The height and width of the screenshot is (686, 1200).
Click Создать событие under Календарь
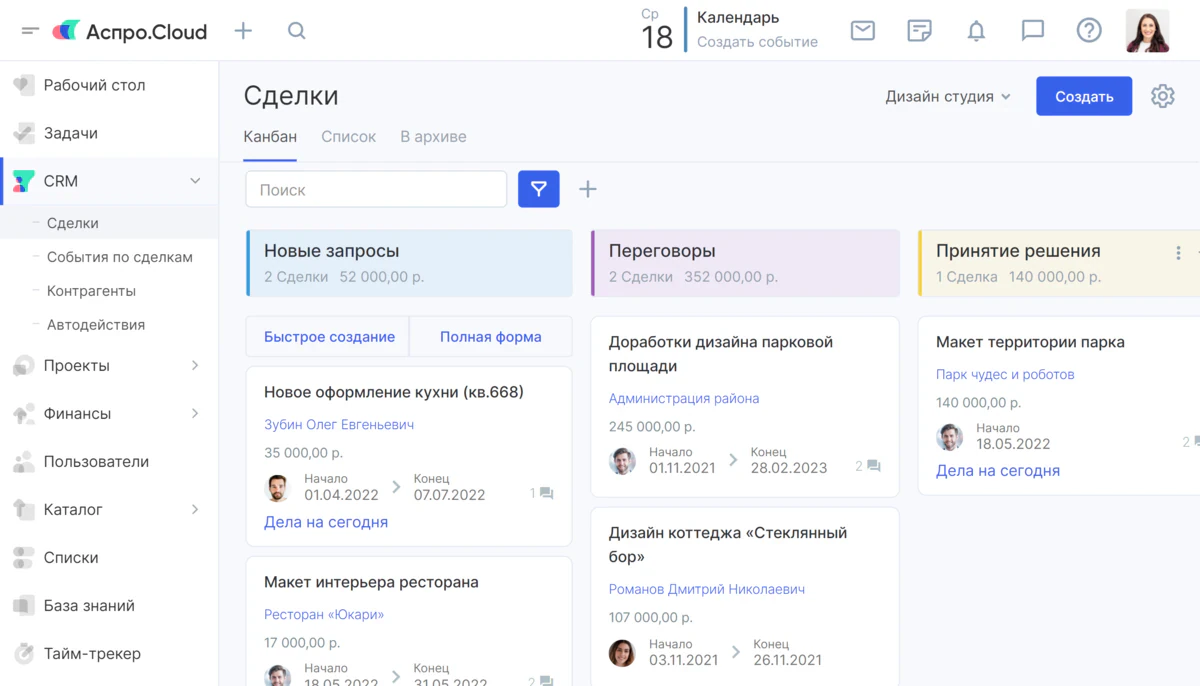click(757, 42)
